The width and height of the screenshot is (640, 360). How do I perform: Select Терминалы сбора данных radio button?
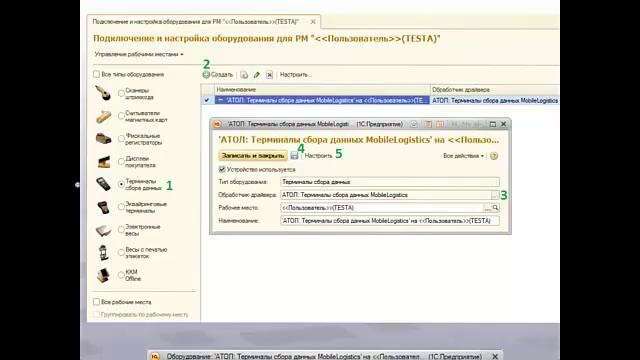[x=121, y=184]
